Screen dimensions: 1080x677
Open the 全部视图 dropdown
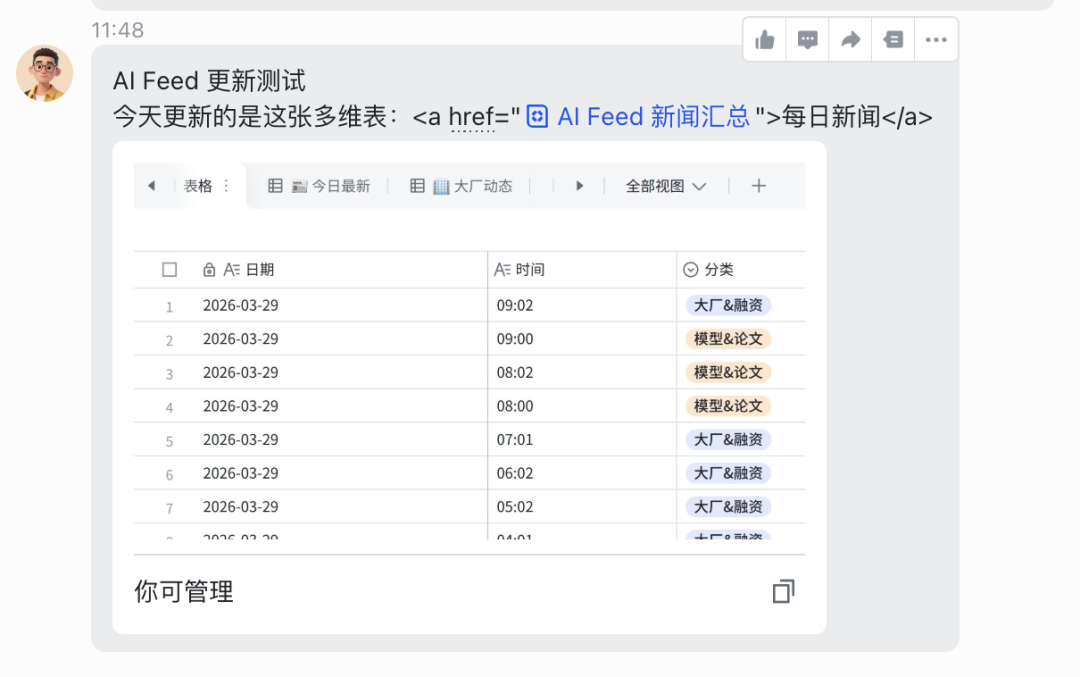coord(664,185)
